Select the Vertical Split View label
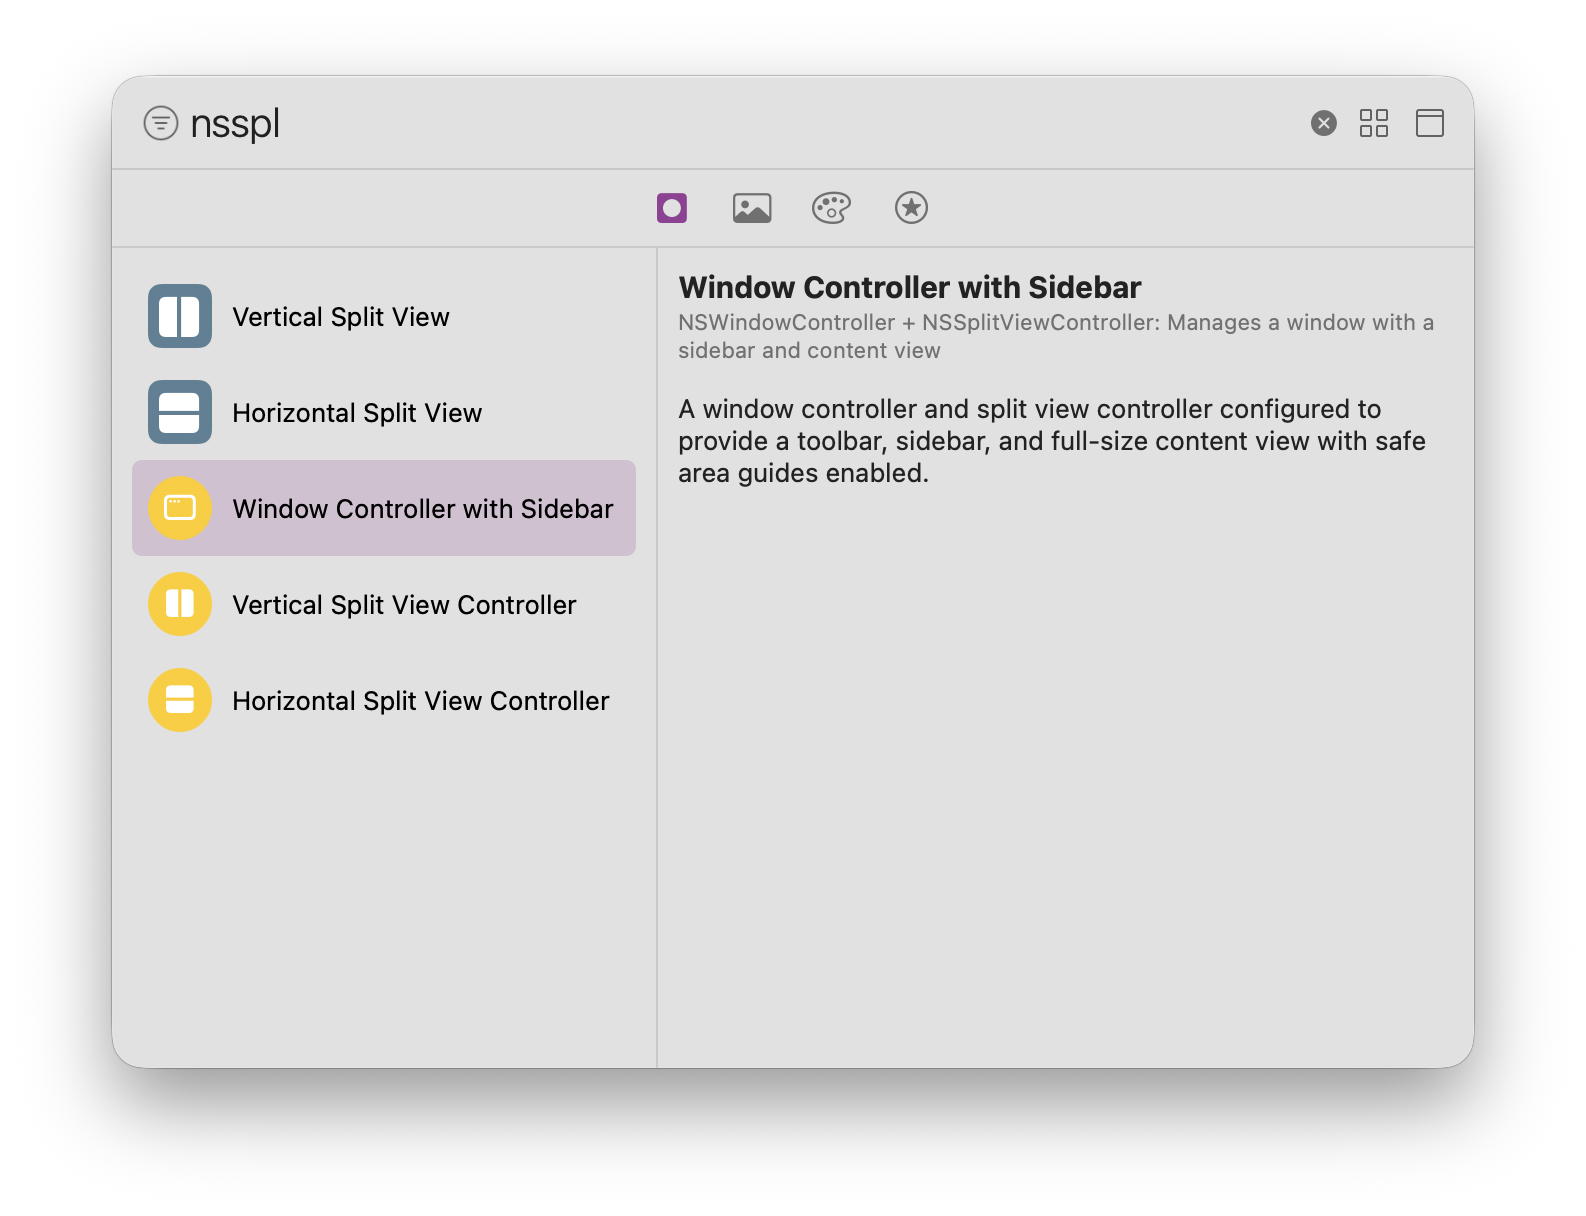The height and width of the screenshot is (1216, 1586). (341, 317)
